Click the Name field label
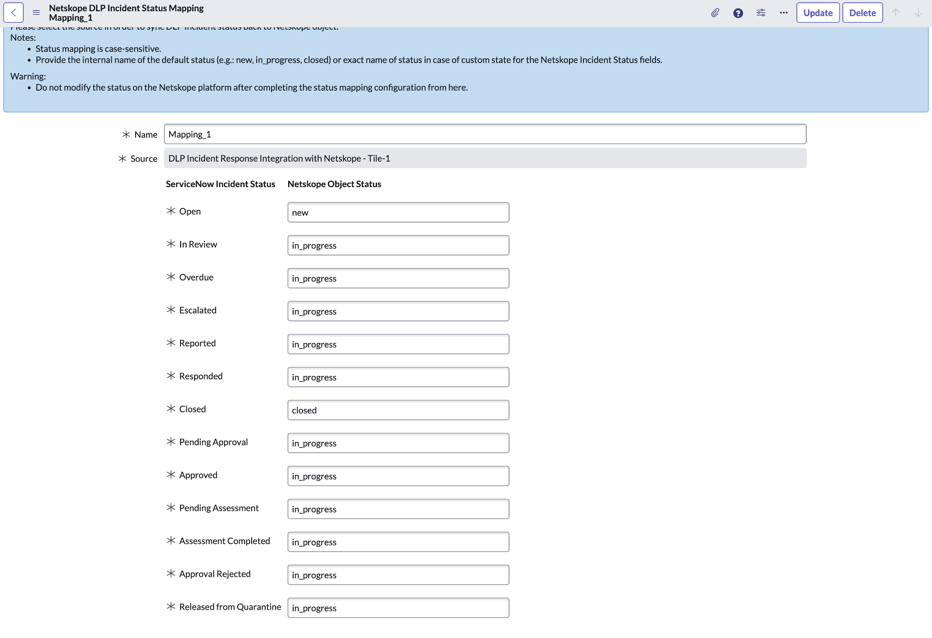932x638 pixels. click(x=146, y=134)
